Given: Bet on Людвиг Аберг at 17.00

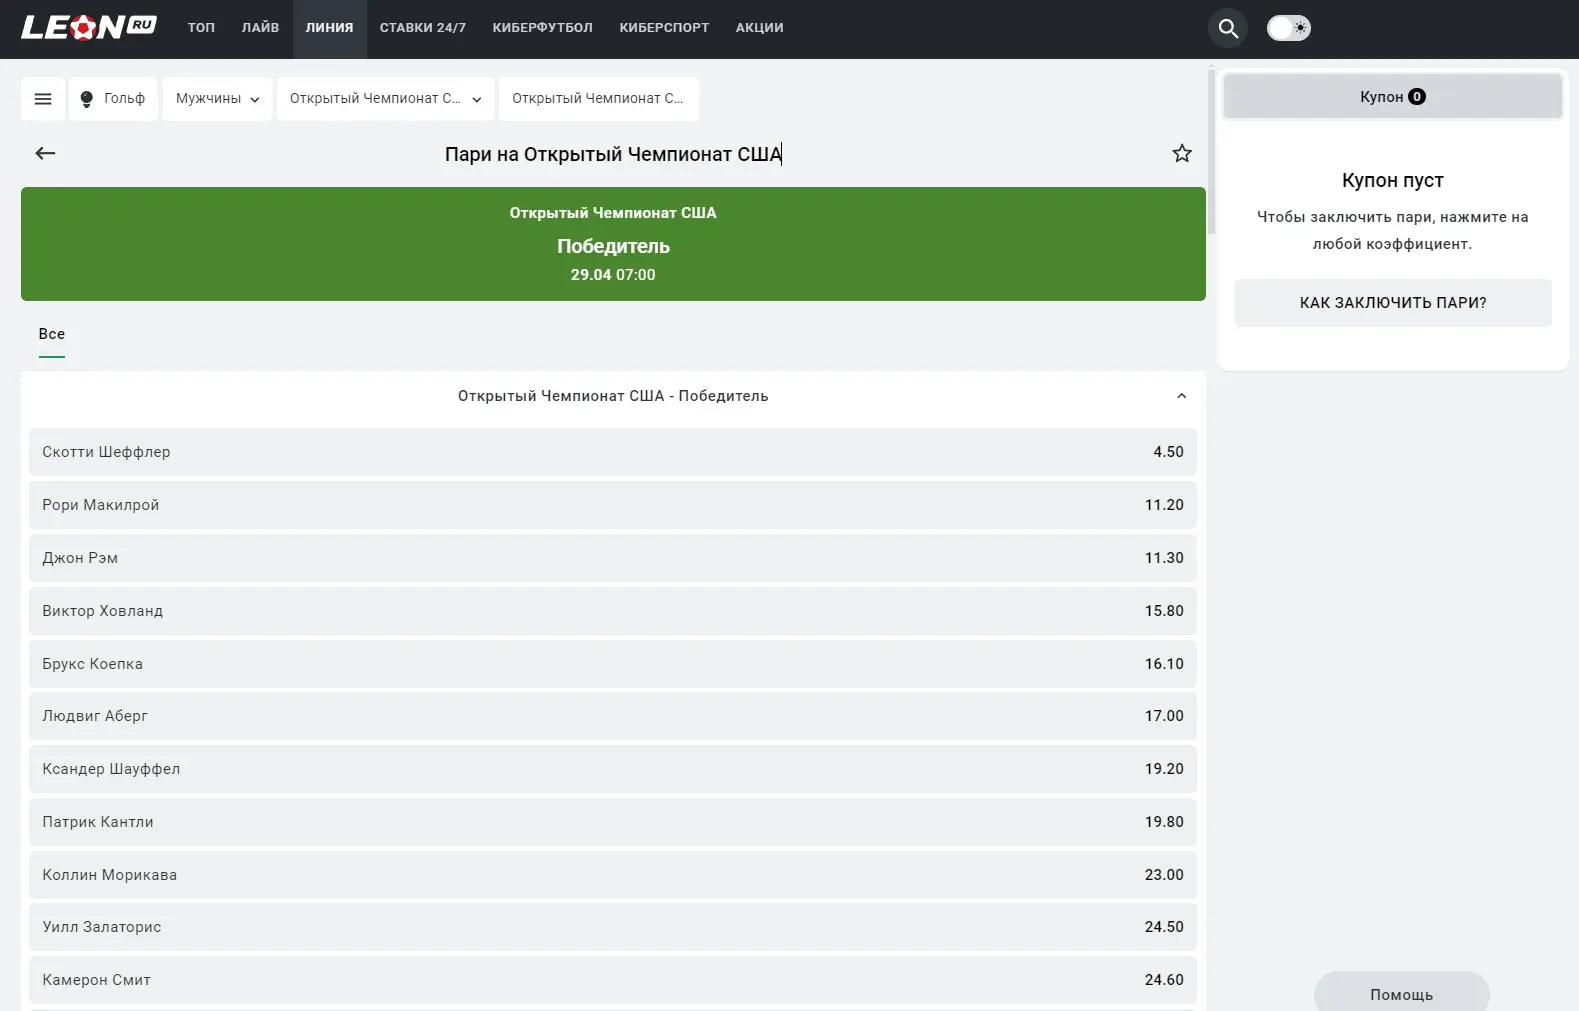Looking at the screenshot, I should pyautogui.click(x=612, y=716).
